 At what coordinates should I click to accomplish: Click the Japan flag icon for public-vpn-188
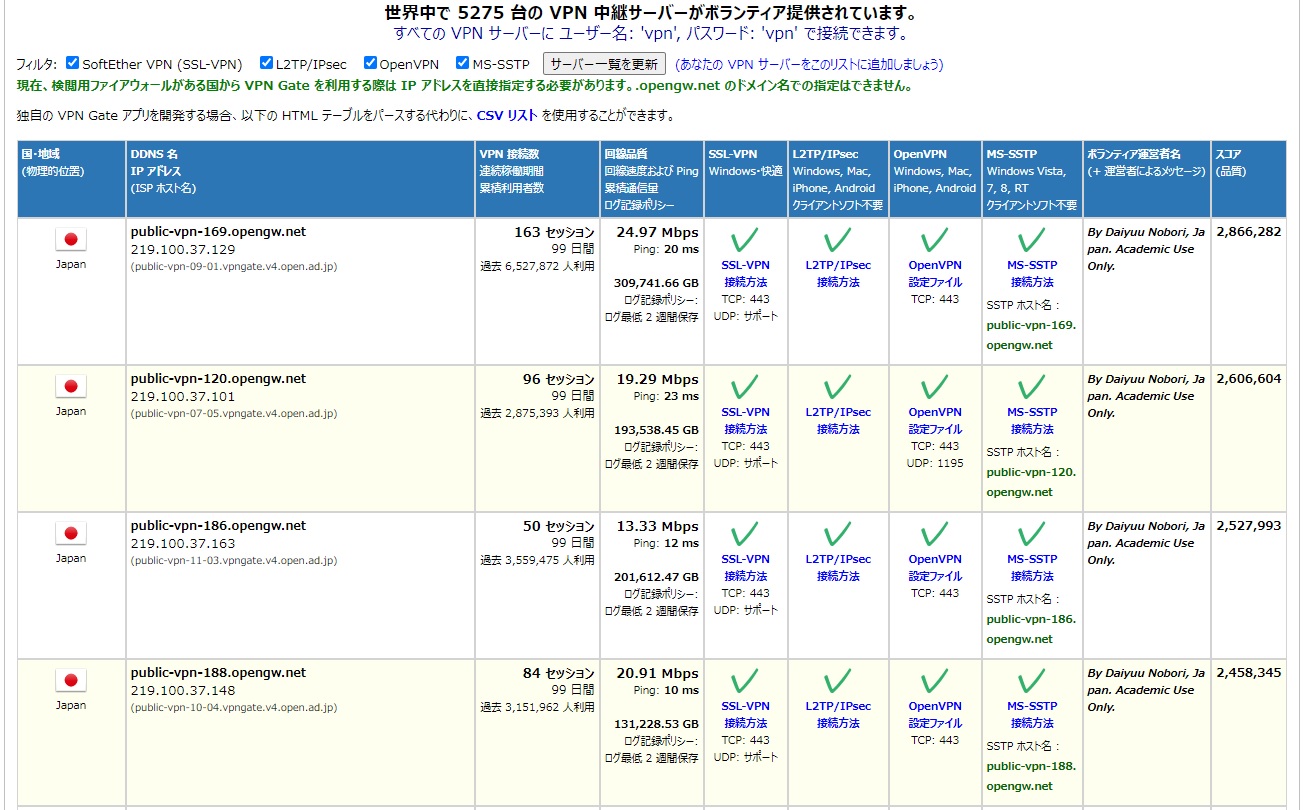pos(70,680)
